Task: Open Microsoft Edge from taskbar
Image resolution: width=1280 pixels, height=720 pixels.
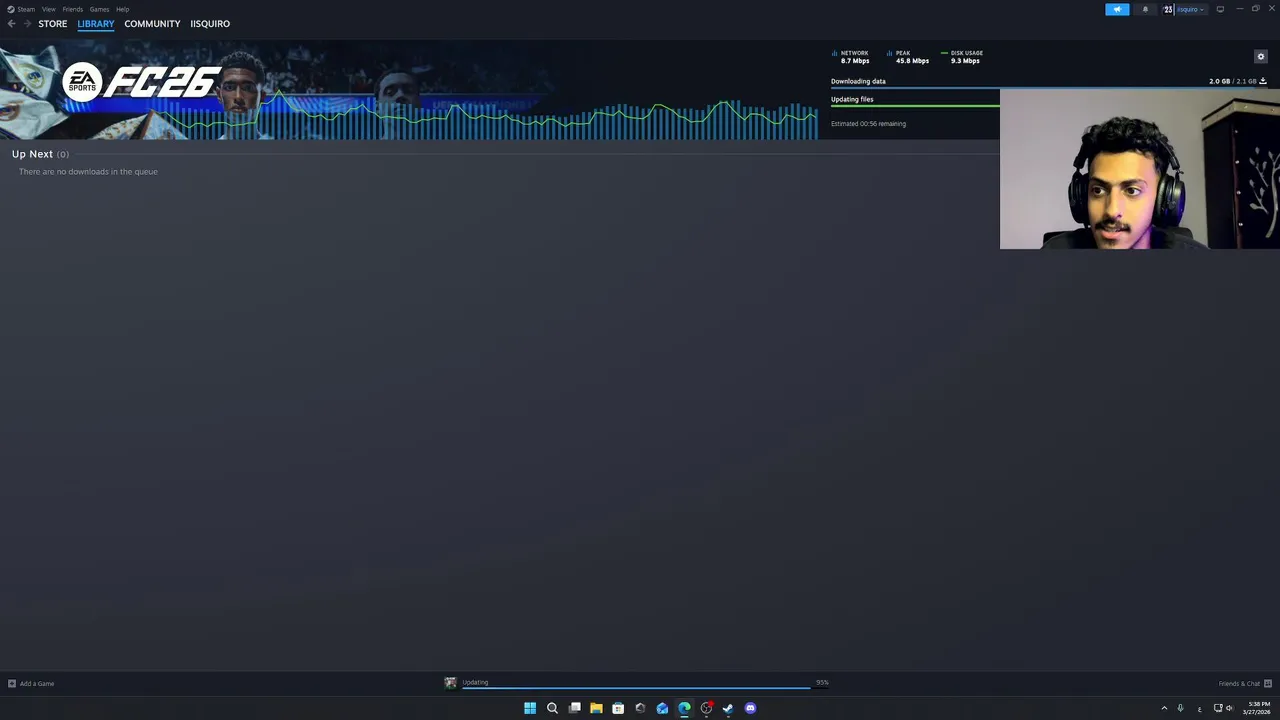Action: coord(684,708)
